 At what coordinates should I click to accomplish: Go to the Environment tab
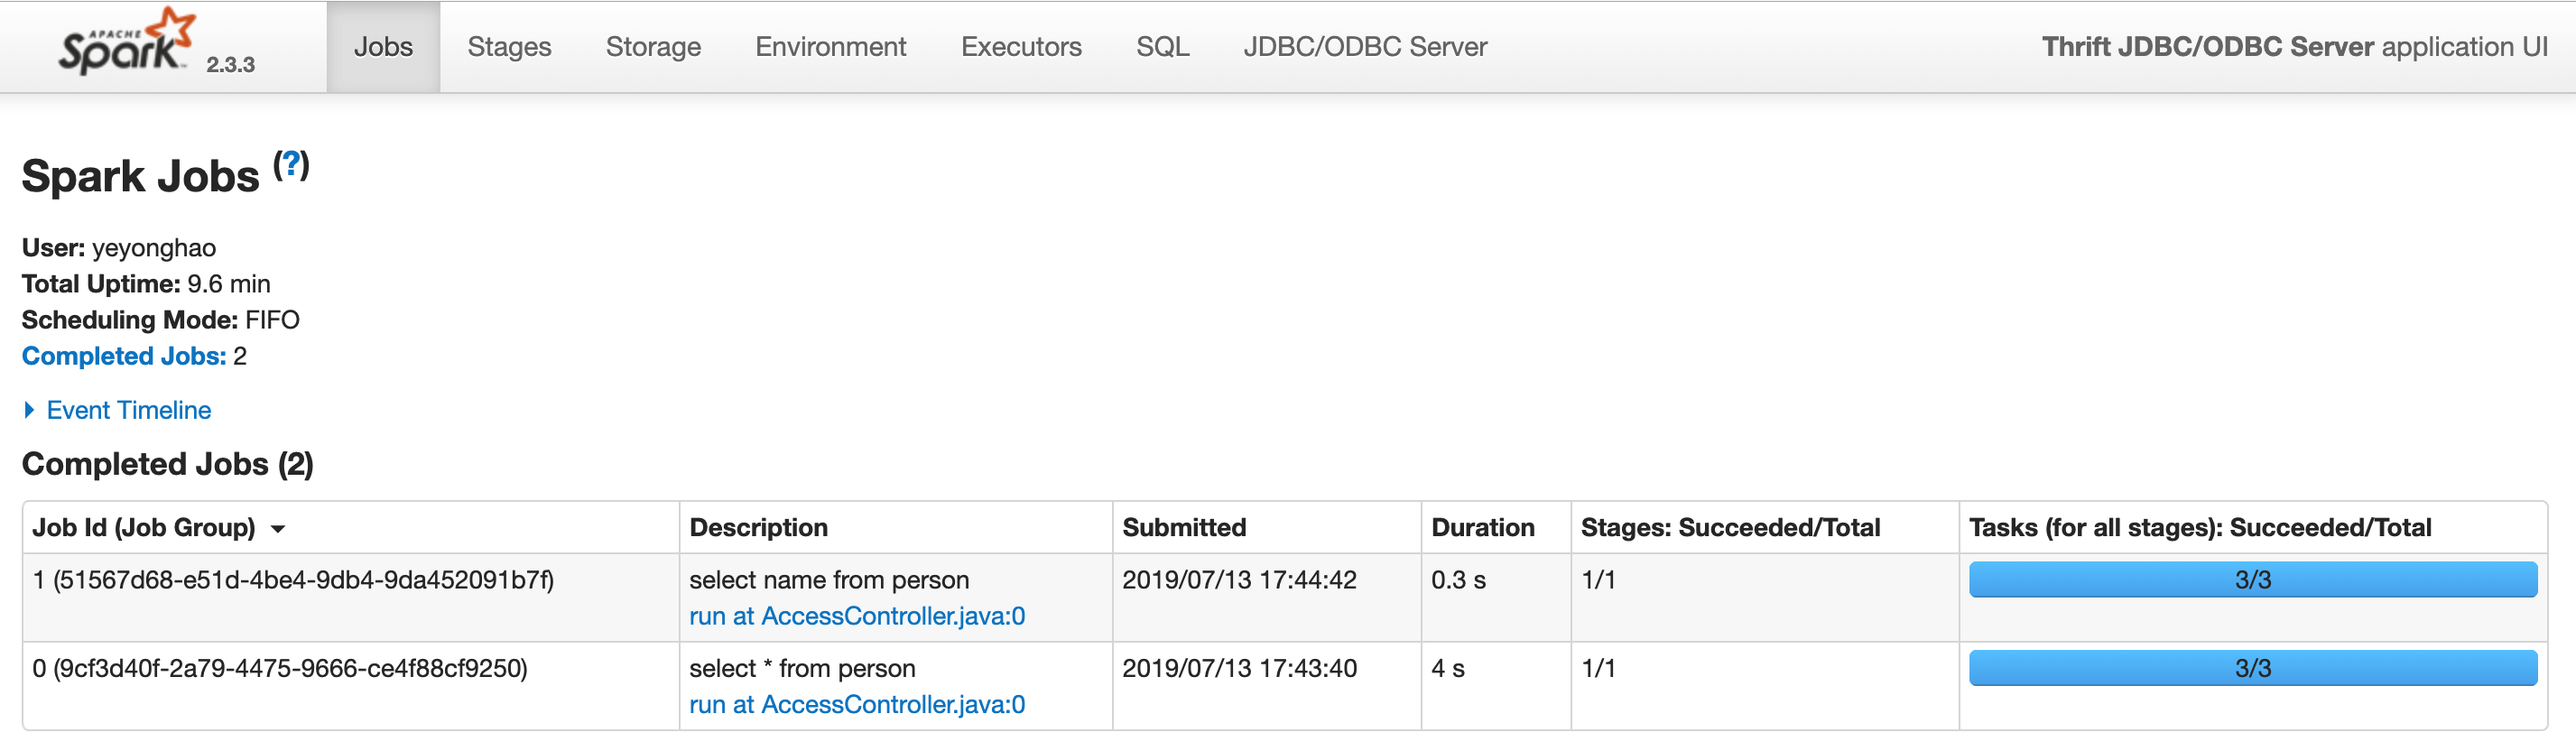point(830,47)
